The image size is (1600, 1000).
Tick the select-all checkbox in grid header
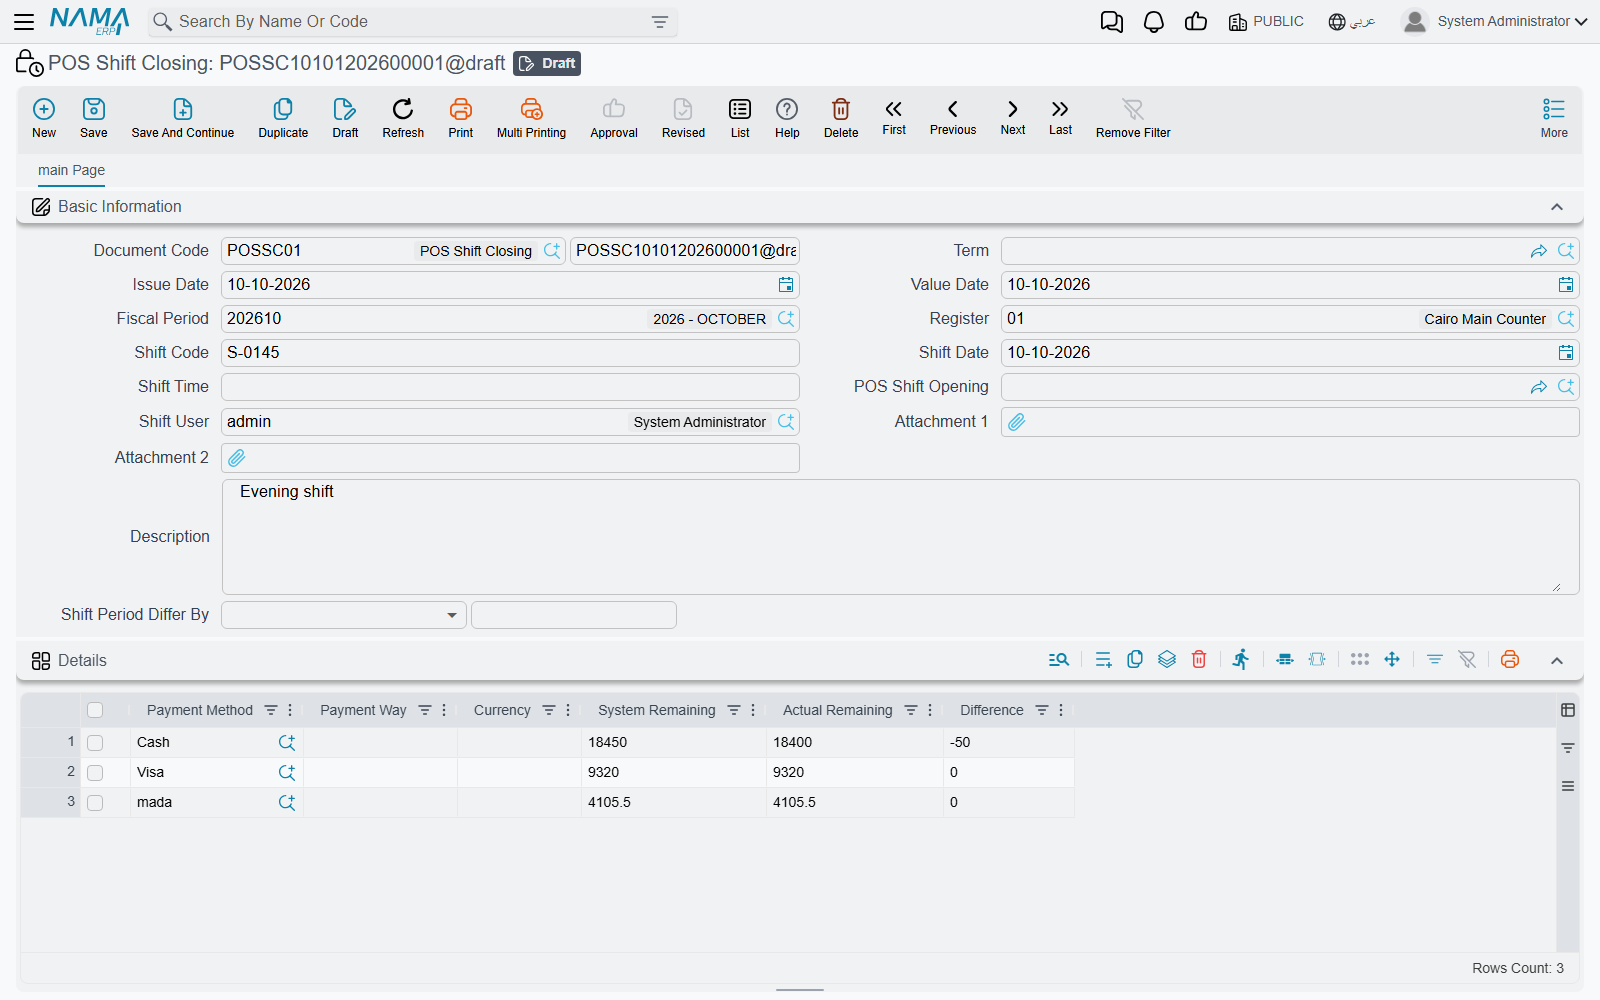[95, 710]
